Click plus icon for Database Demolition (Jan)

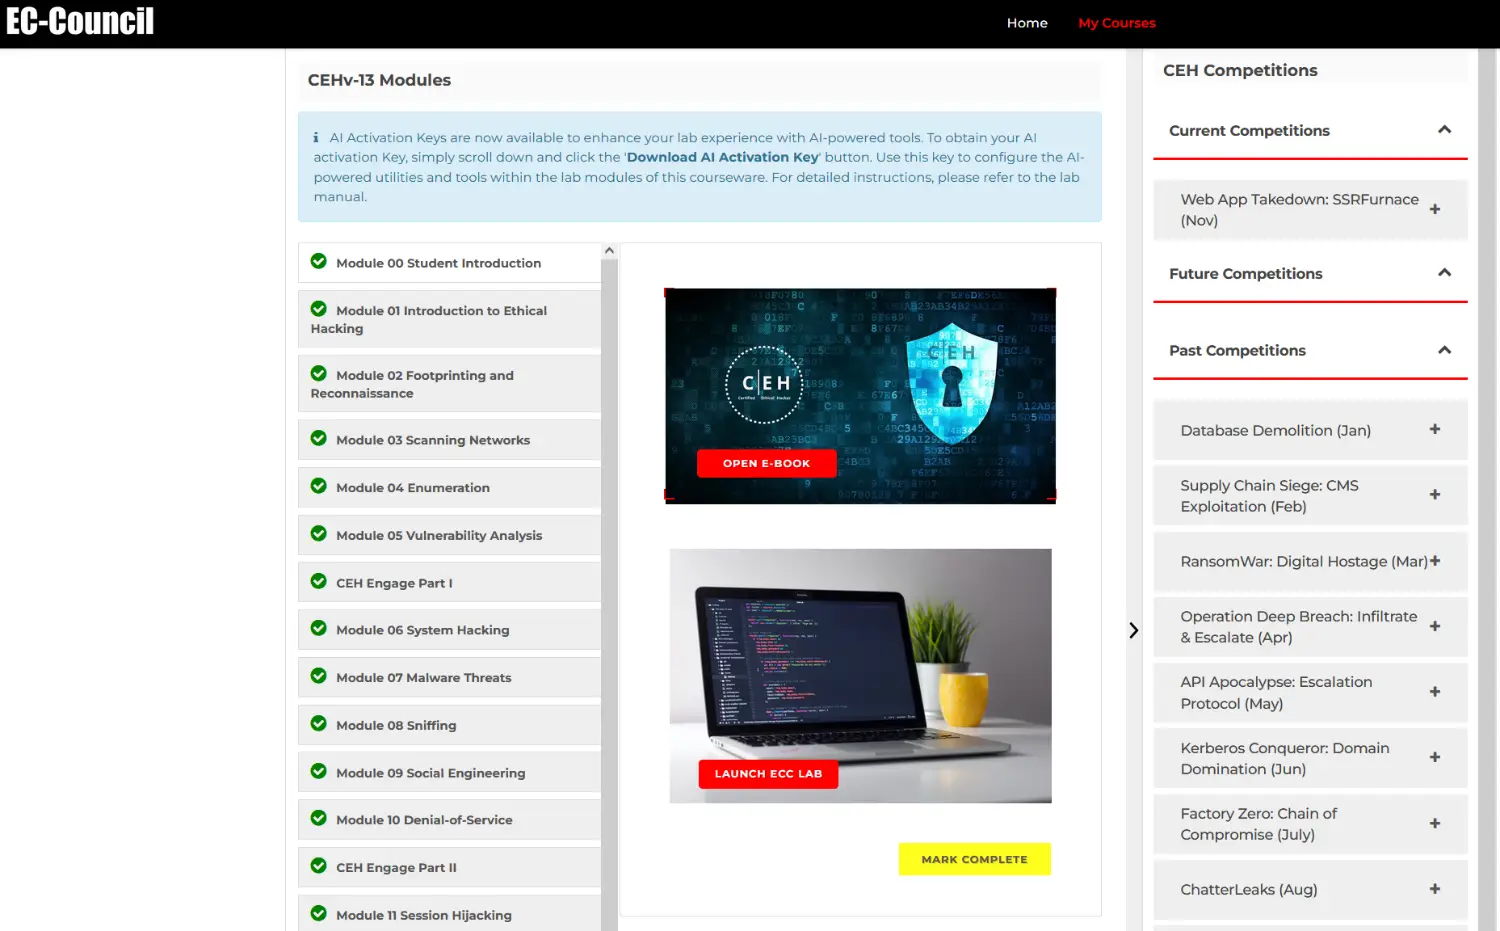coord(1434,429)
